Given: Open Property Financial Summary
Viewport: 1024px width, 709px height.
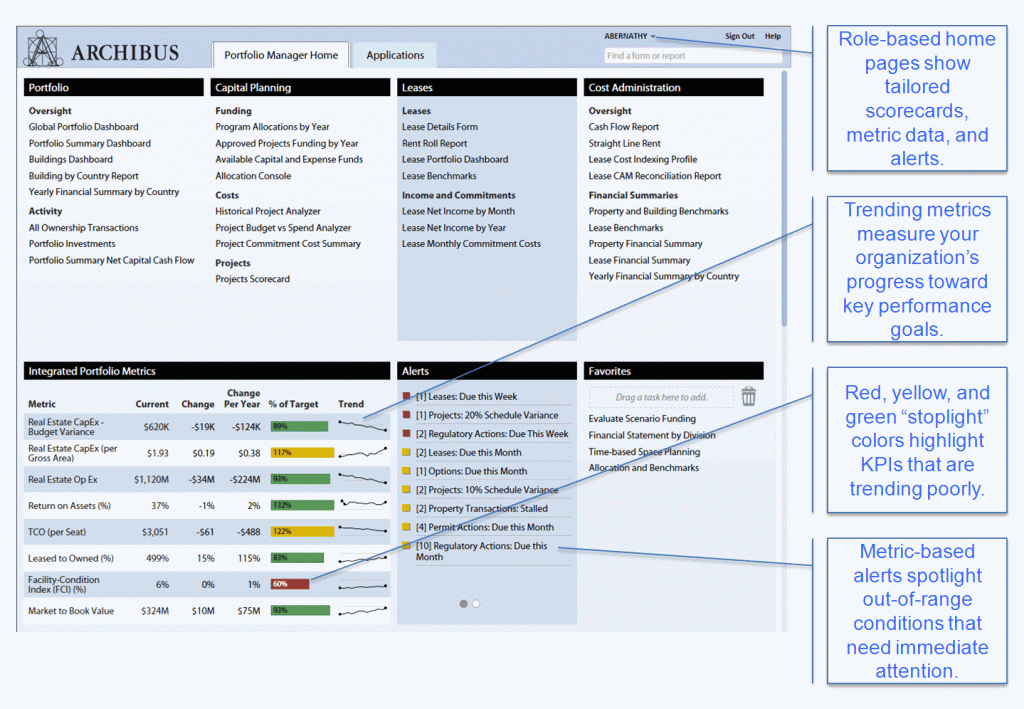Looking at the screenshot, I should coord(645,244).
